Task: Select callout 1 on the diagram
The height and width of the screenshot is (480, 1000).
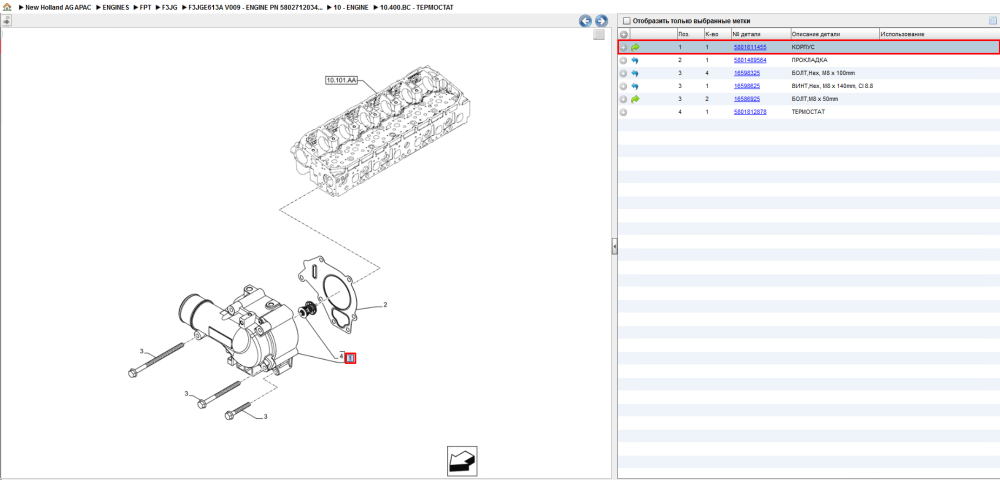Action: click(350, 358)
